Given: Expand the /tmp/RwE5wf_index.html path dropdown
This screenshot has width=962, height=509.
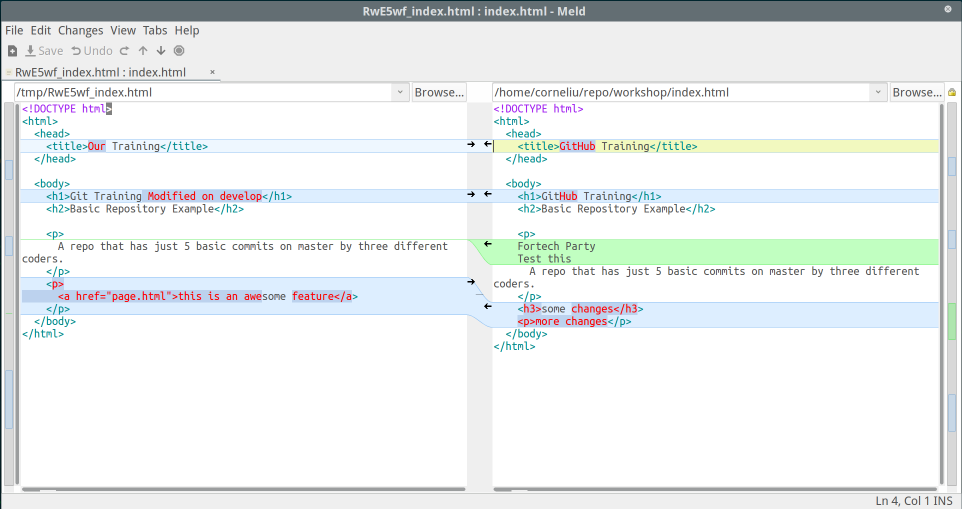Looking at the screenshot, I should 400,93.
